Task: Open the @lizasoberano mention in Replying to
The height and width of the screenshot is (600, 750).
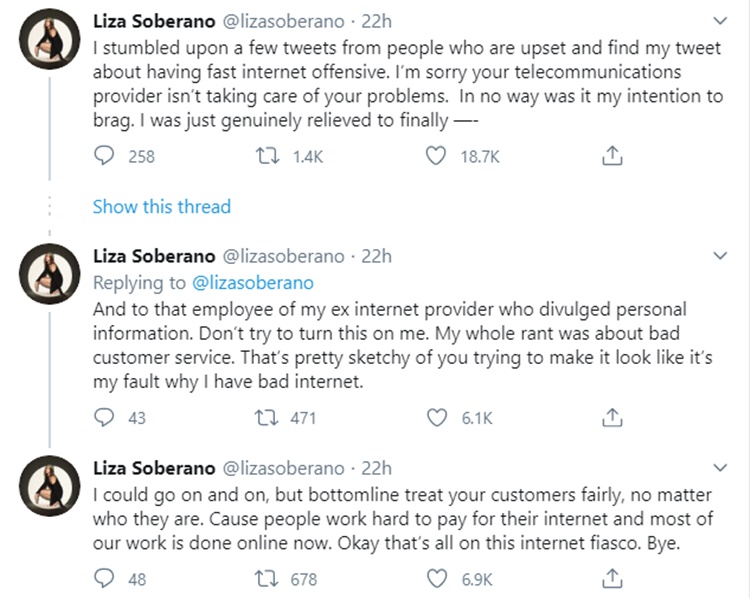Action: 252,283
